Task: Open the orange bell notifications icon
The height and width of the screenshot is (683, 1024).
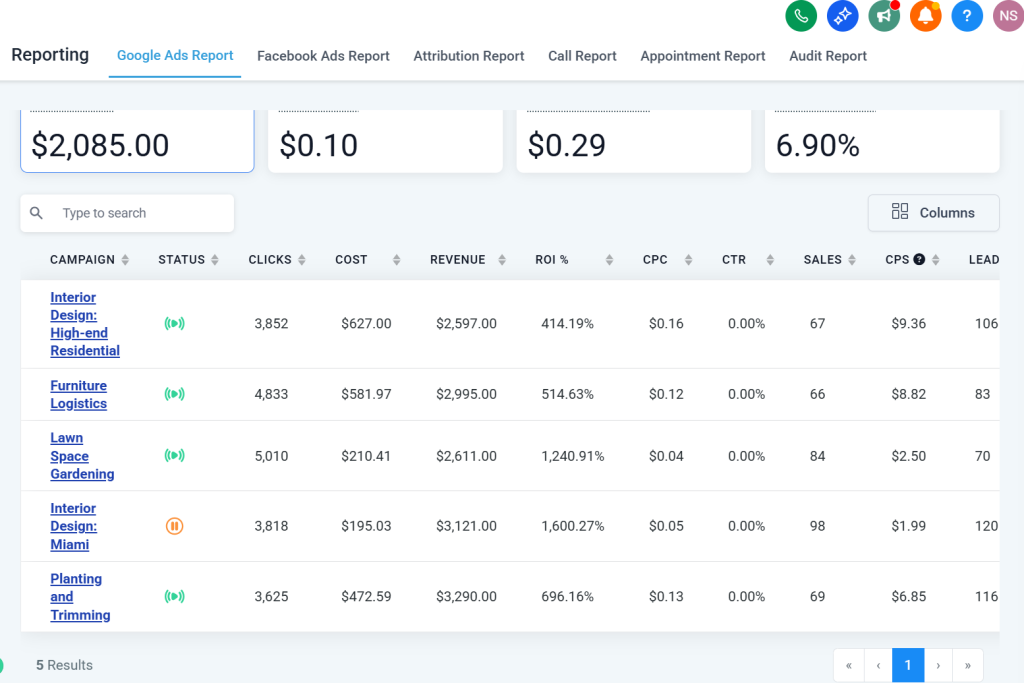Action: coord(925,16)
